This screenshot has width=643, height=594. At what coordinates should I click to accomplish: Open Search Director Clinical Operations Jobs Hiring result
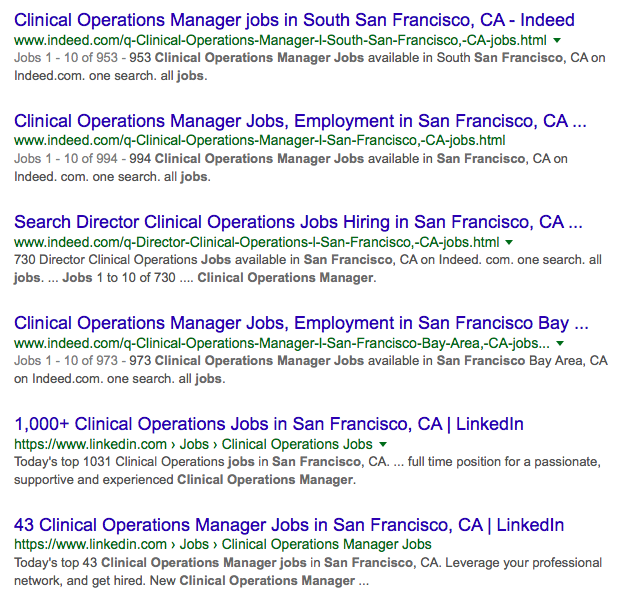click(x=298, y=222)
